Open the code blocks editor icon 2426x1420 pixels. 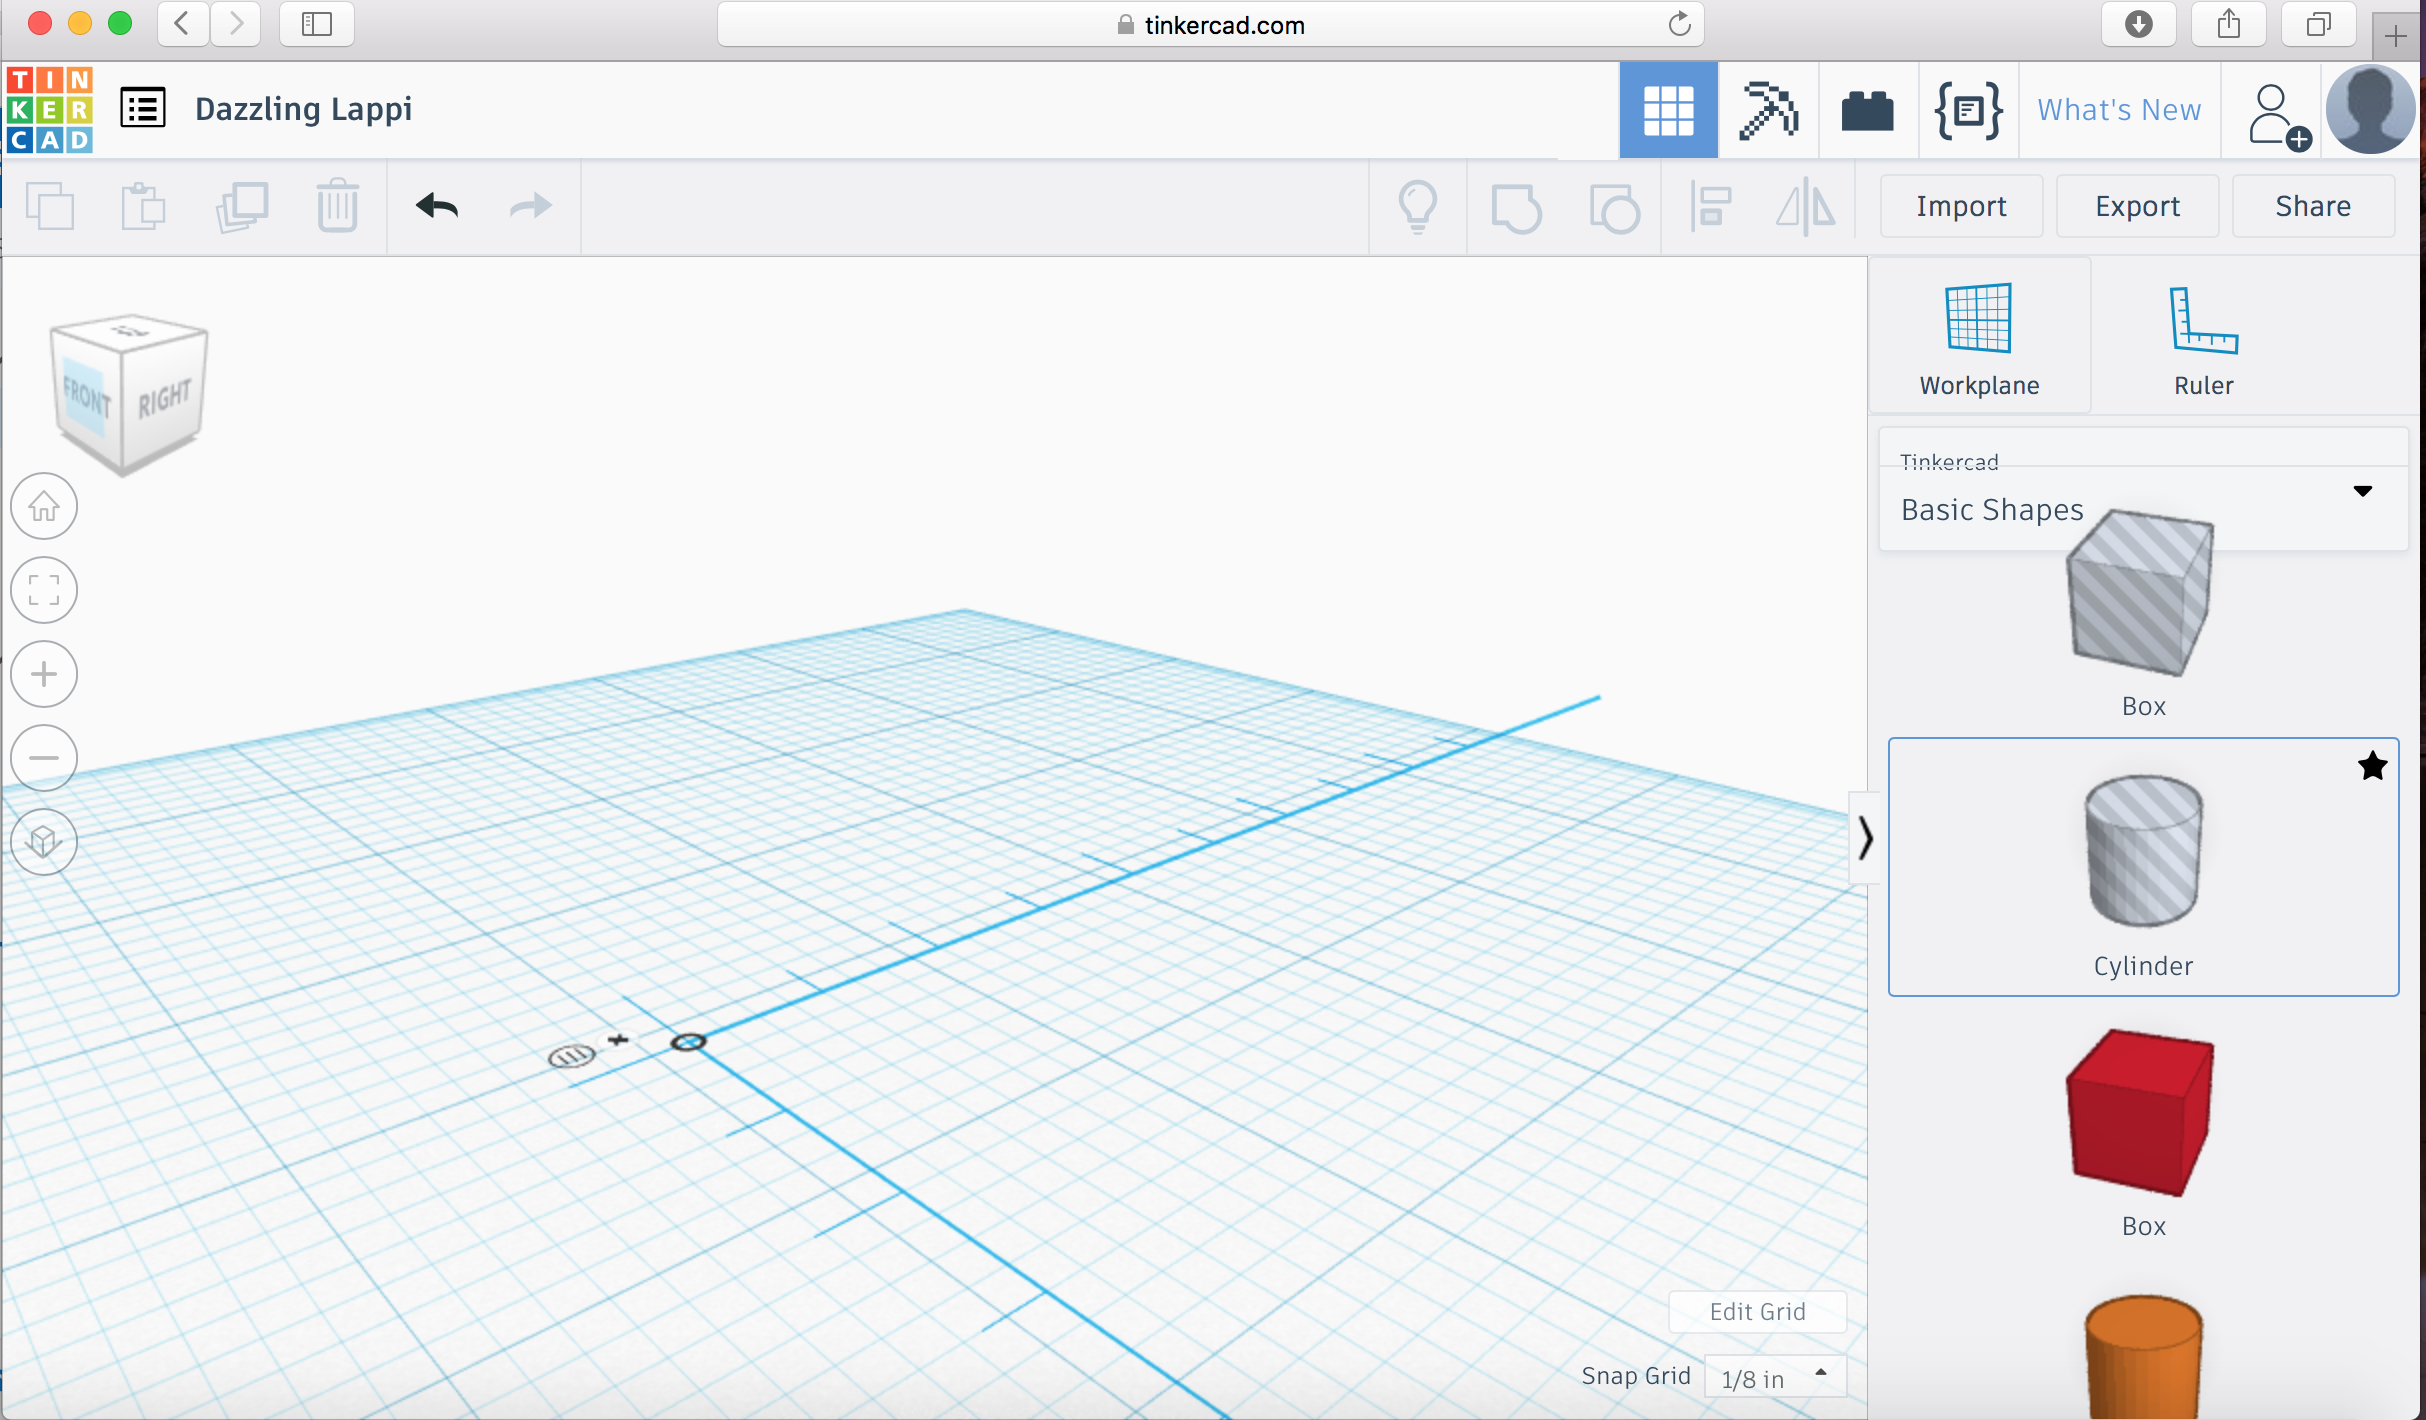(x=1968, y=110)
